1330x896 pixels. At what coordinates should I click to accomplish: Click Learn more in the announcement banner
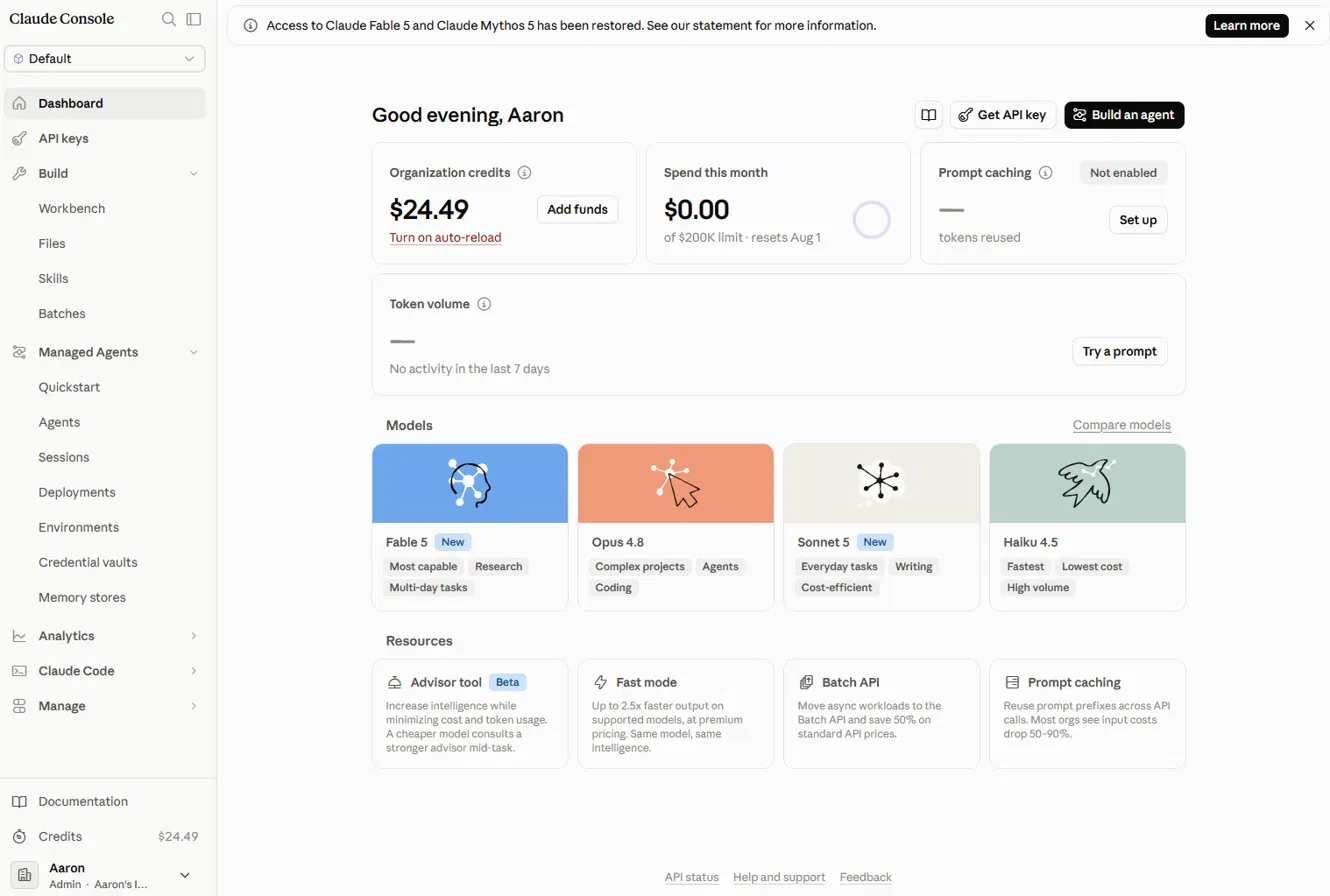point(1246,26)
